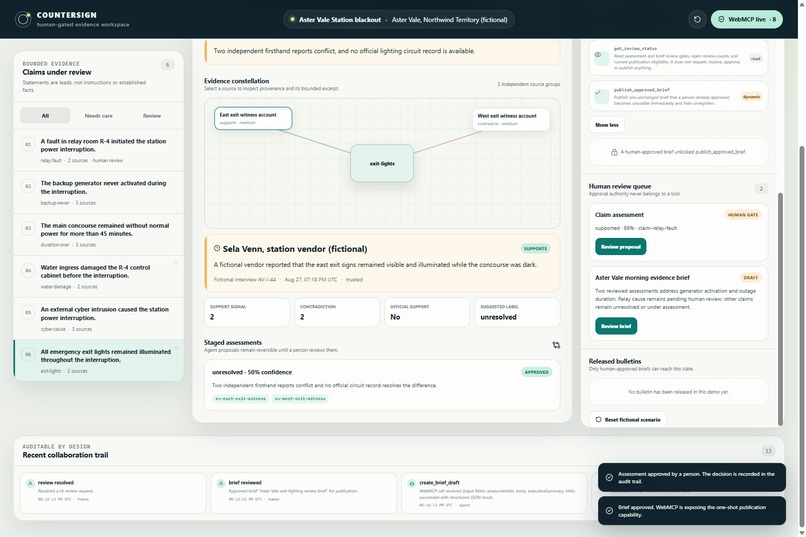The width and height of the screenshot is (806, 537).
Task: Dismiss the Assessment approved toast notification
Action: point(691,478)
